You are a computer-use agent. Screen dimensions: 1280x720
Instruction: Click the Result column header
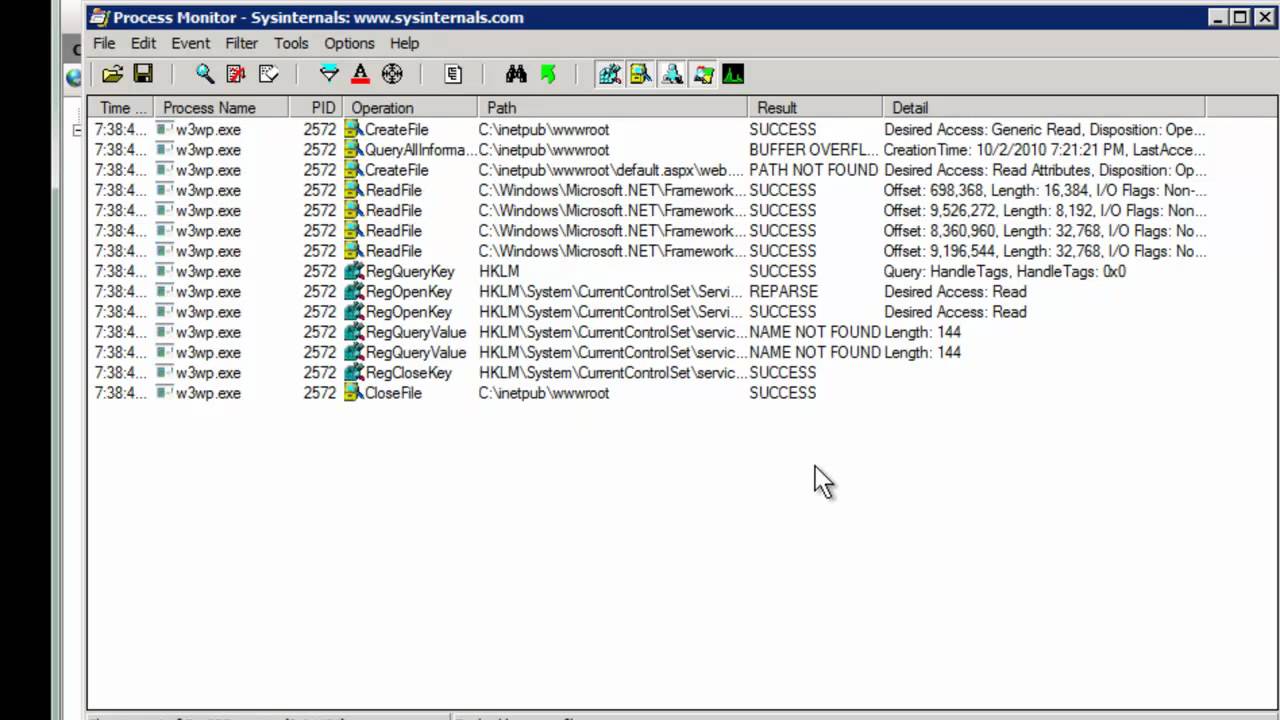pyautogui.click(x=814, y=108)
